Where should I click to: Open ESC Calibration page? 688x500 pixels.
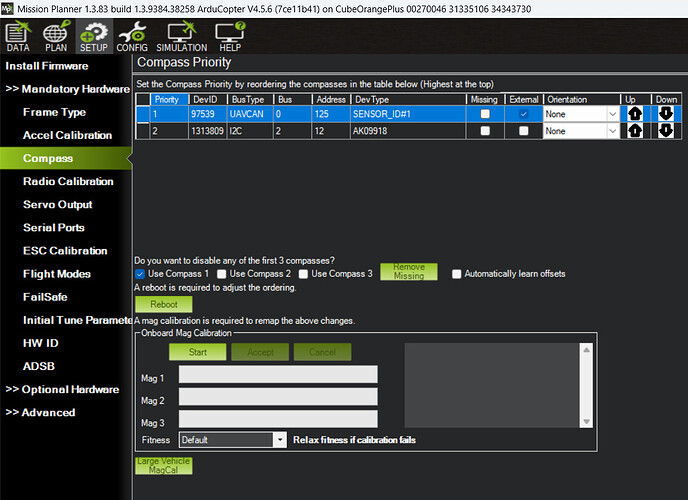click(x=65, y=251)
